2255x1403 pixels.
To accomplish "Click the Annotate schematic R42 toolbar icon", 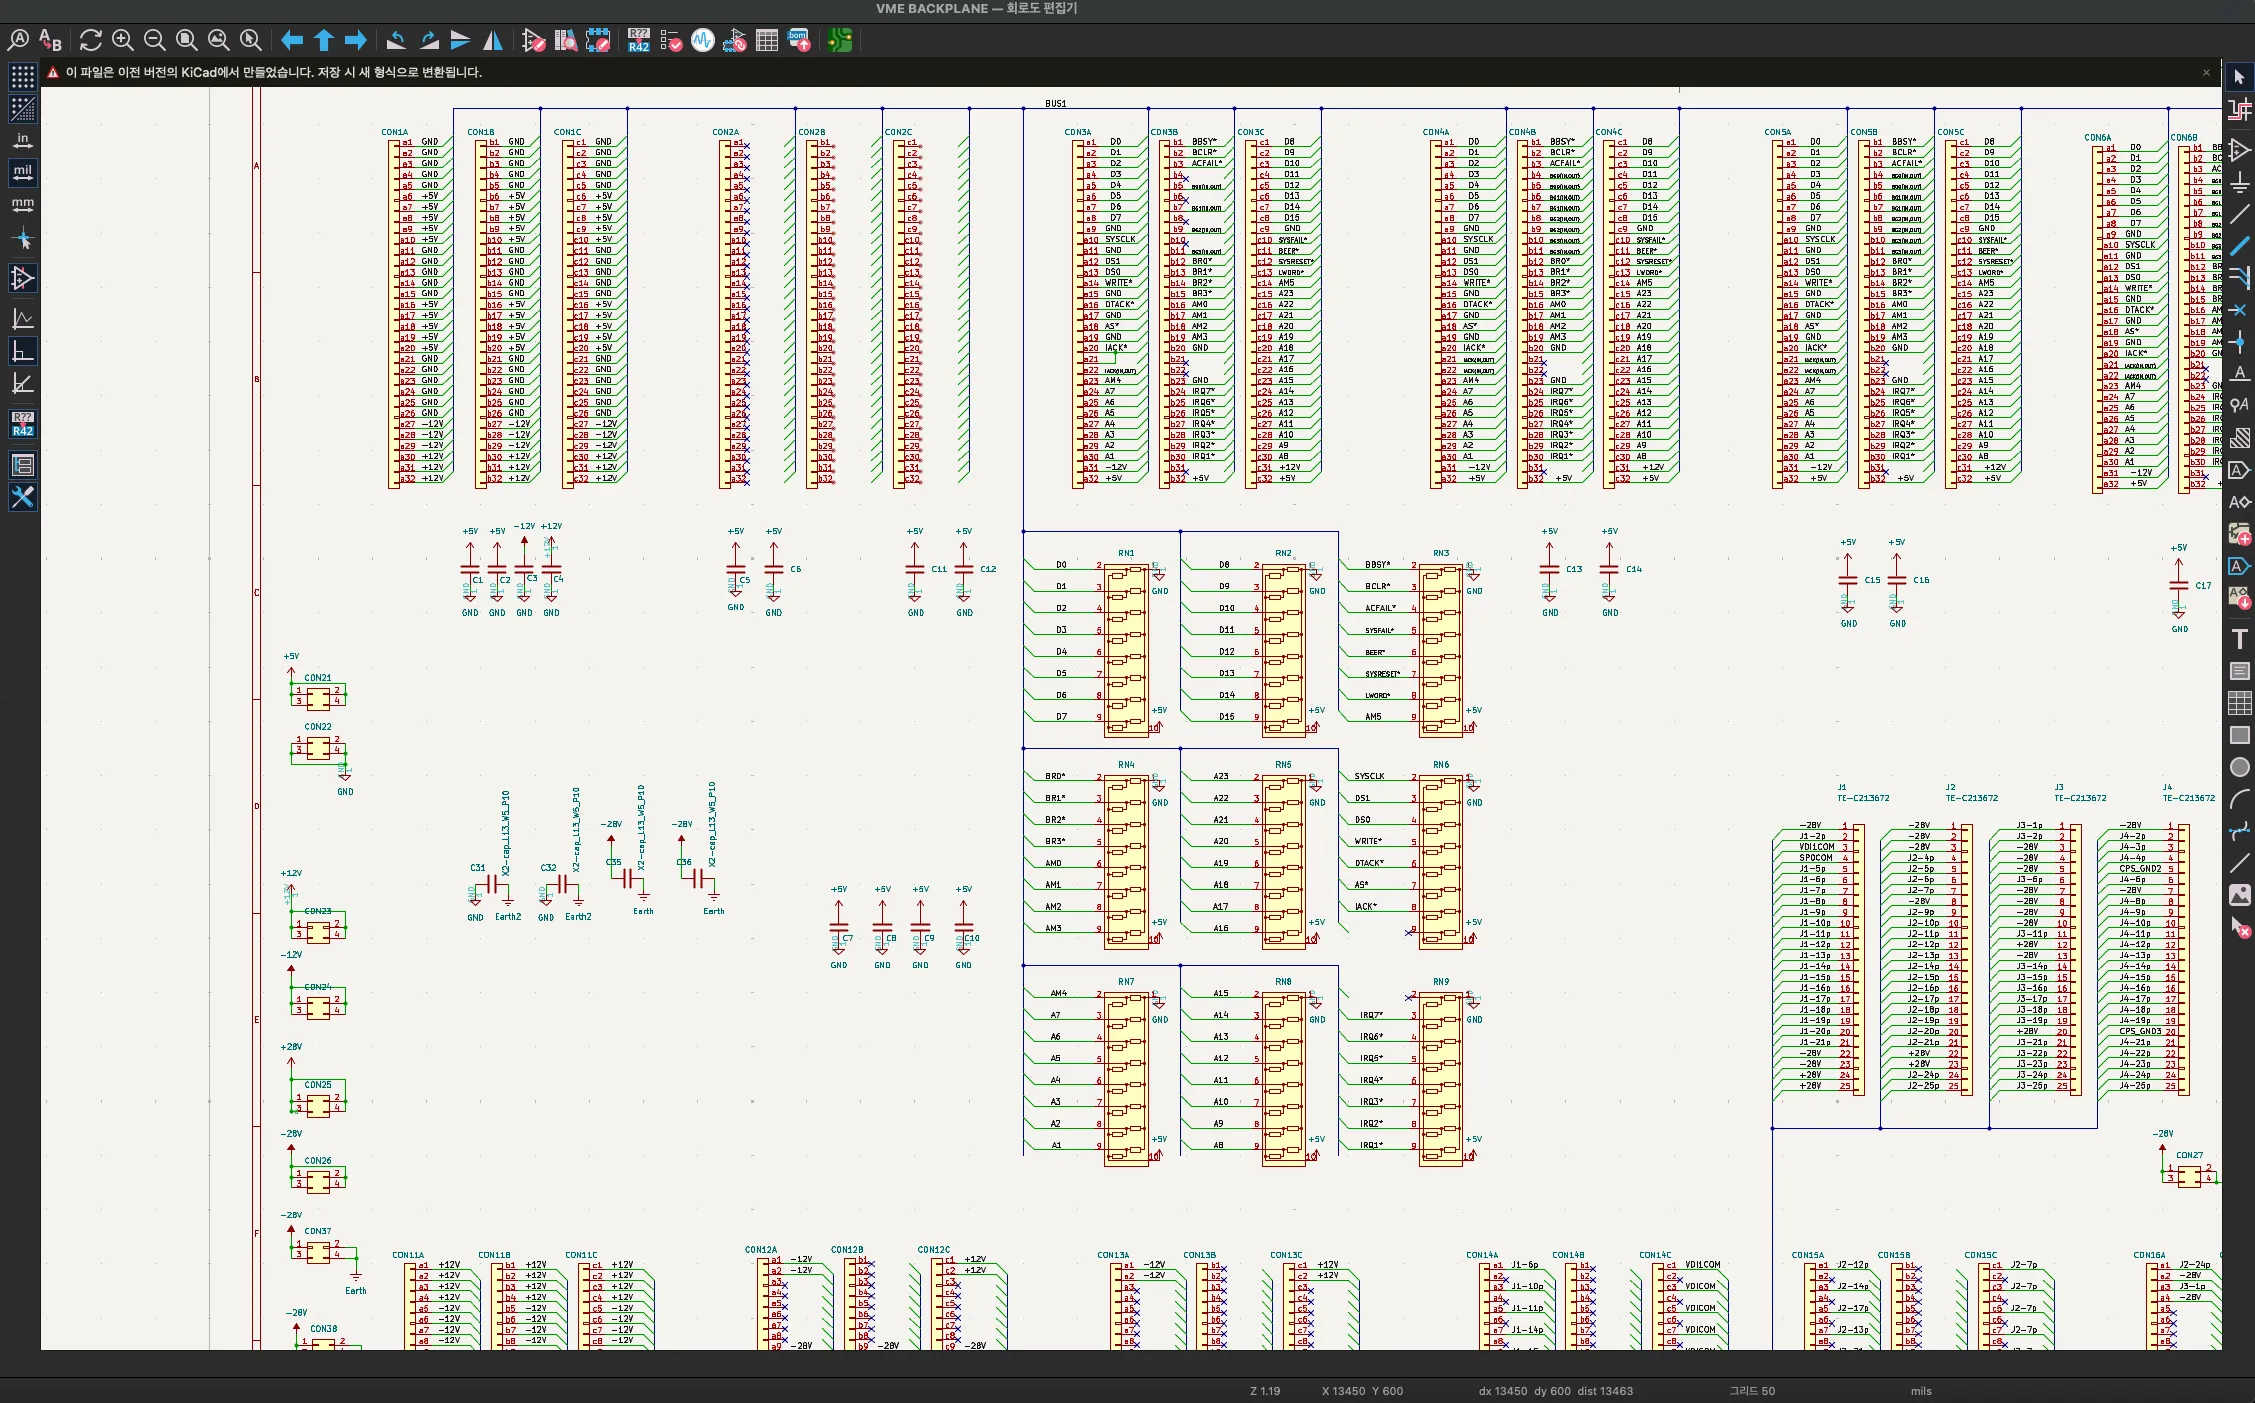I will (638, 40).
